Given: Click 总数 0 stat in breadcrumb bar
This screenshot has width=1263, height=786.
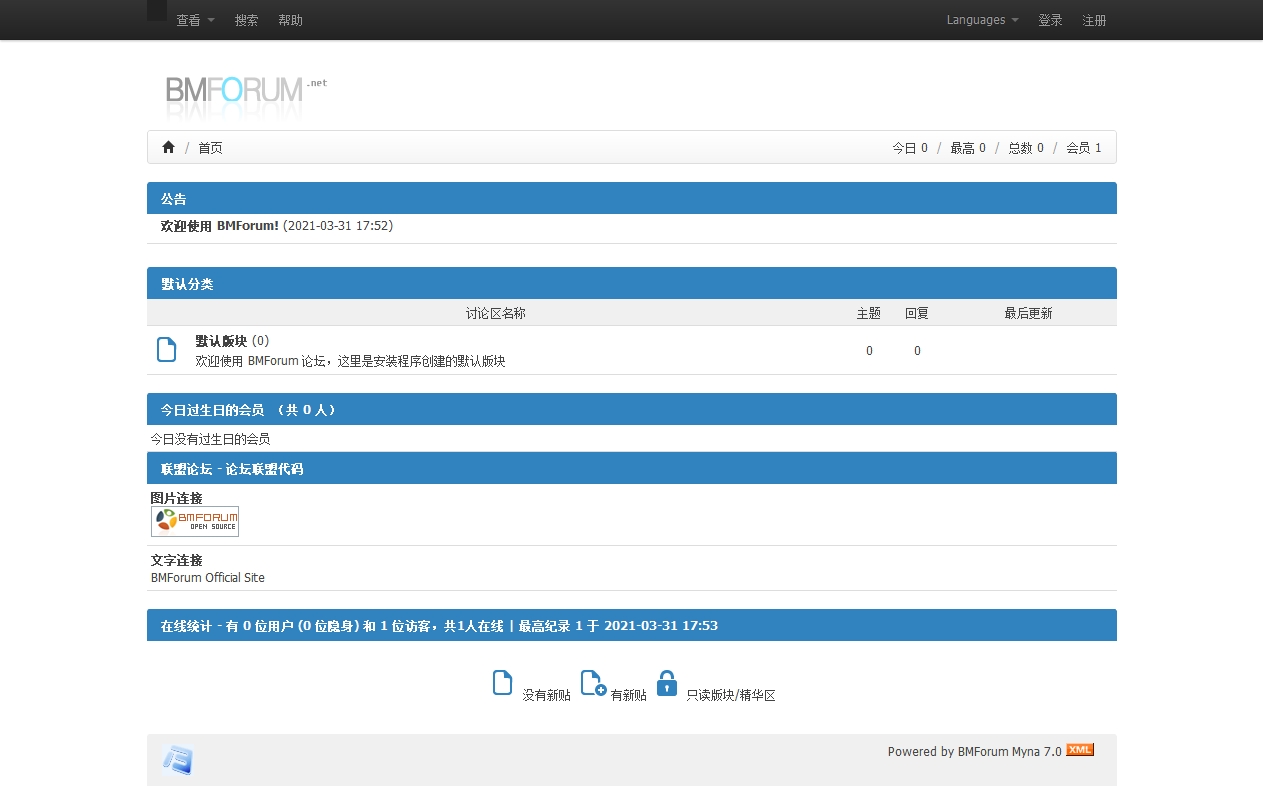Looking at the screenshot, I should point(1026,148).
